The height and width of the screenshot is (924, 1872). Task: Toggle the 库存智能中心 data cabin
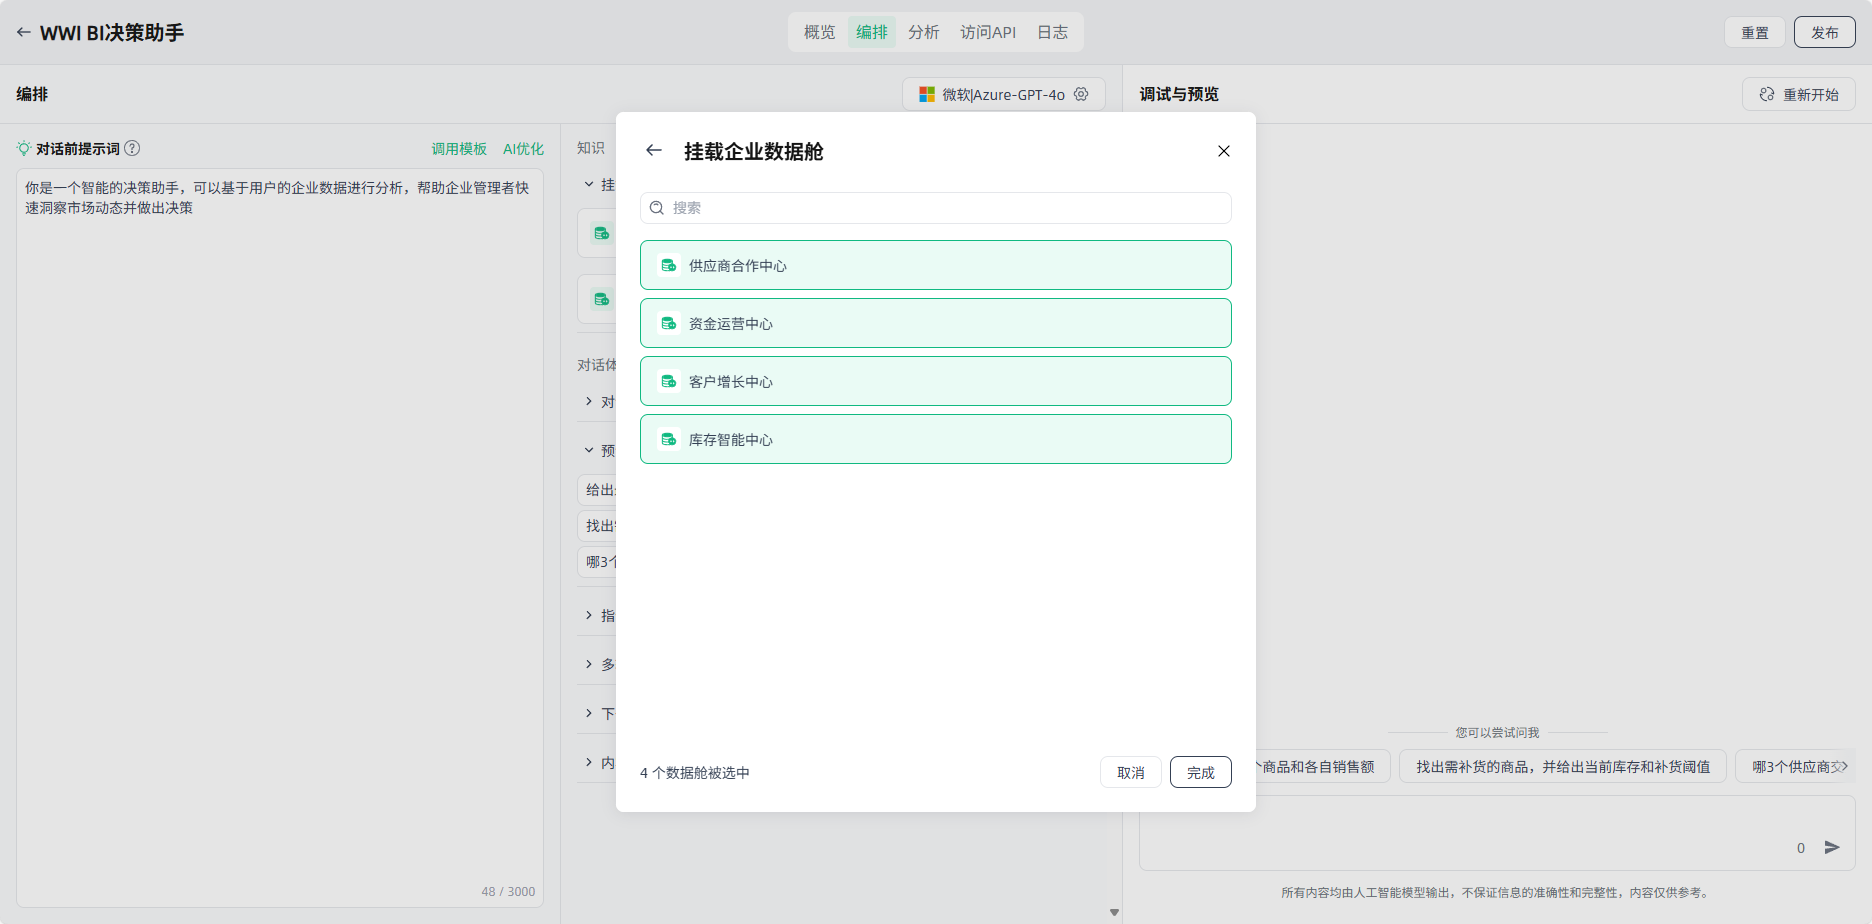pos(935,439)
